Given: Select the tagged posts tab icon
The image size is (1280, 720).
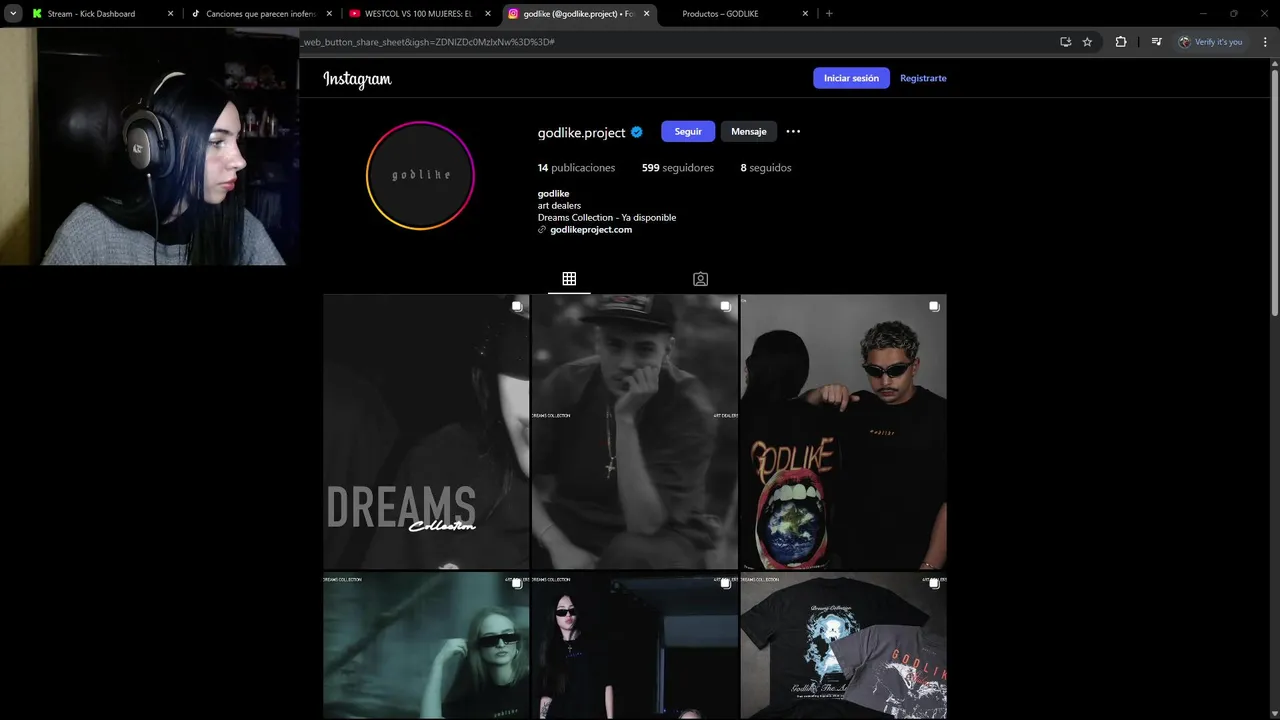Looking at the screenshot, I should pos(700,279).
